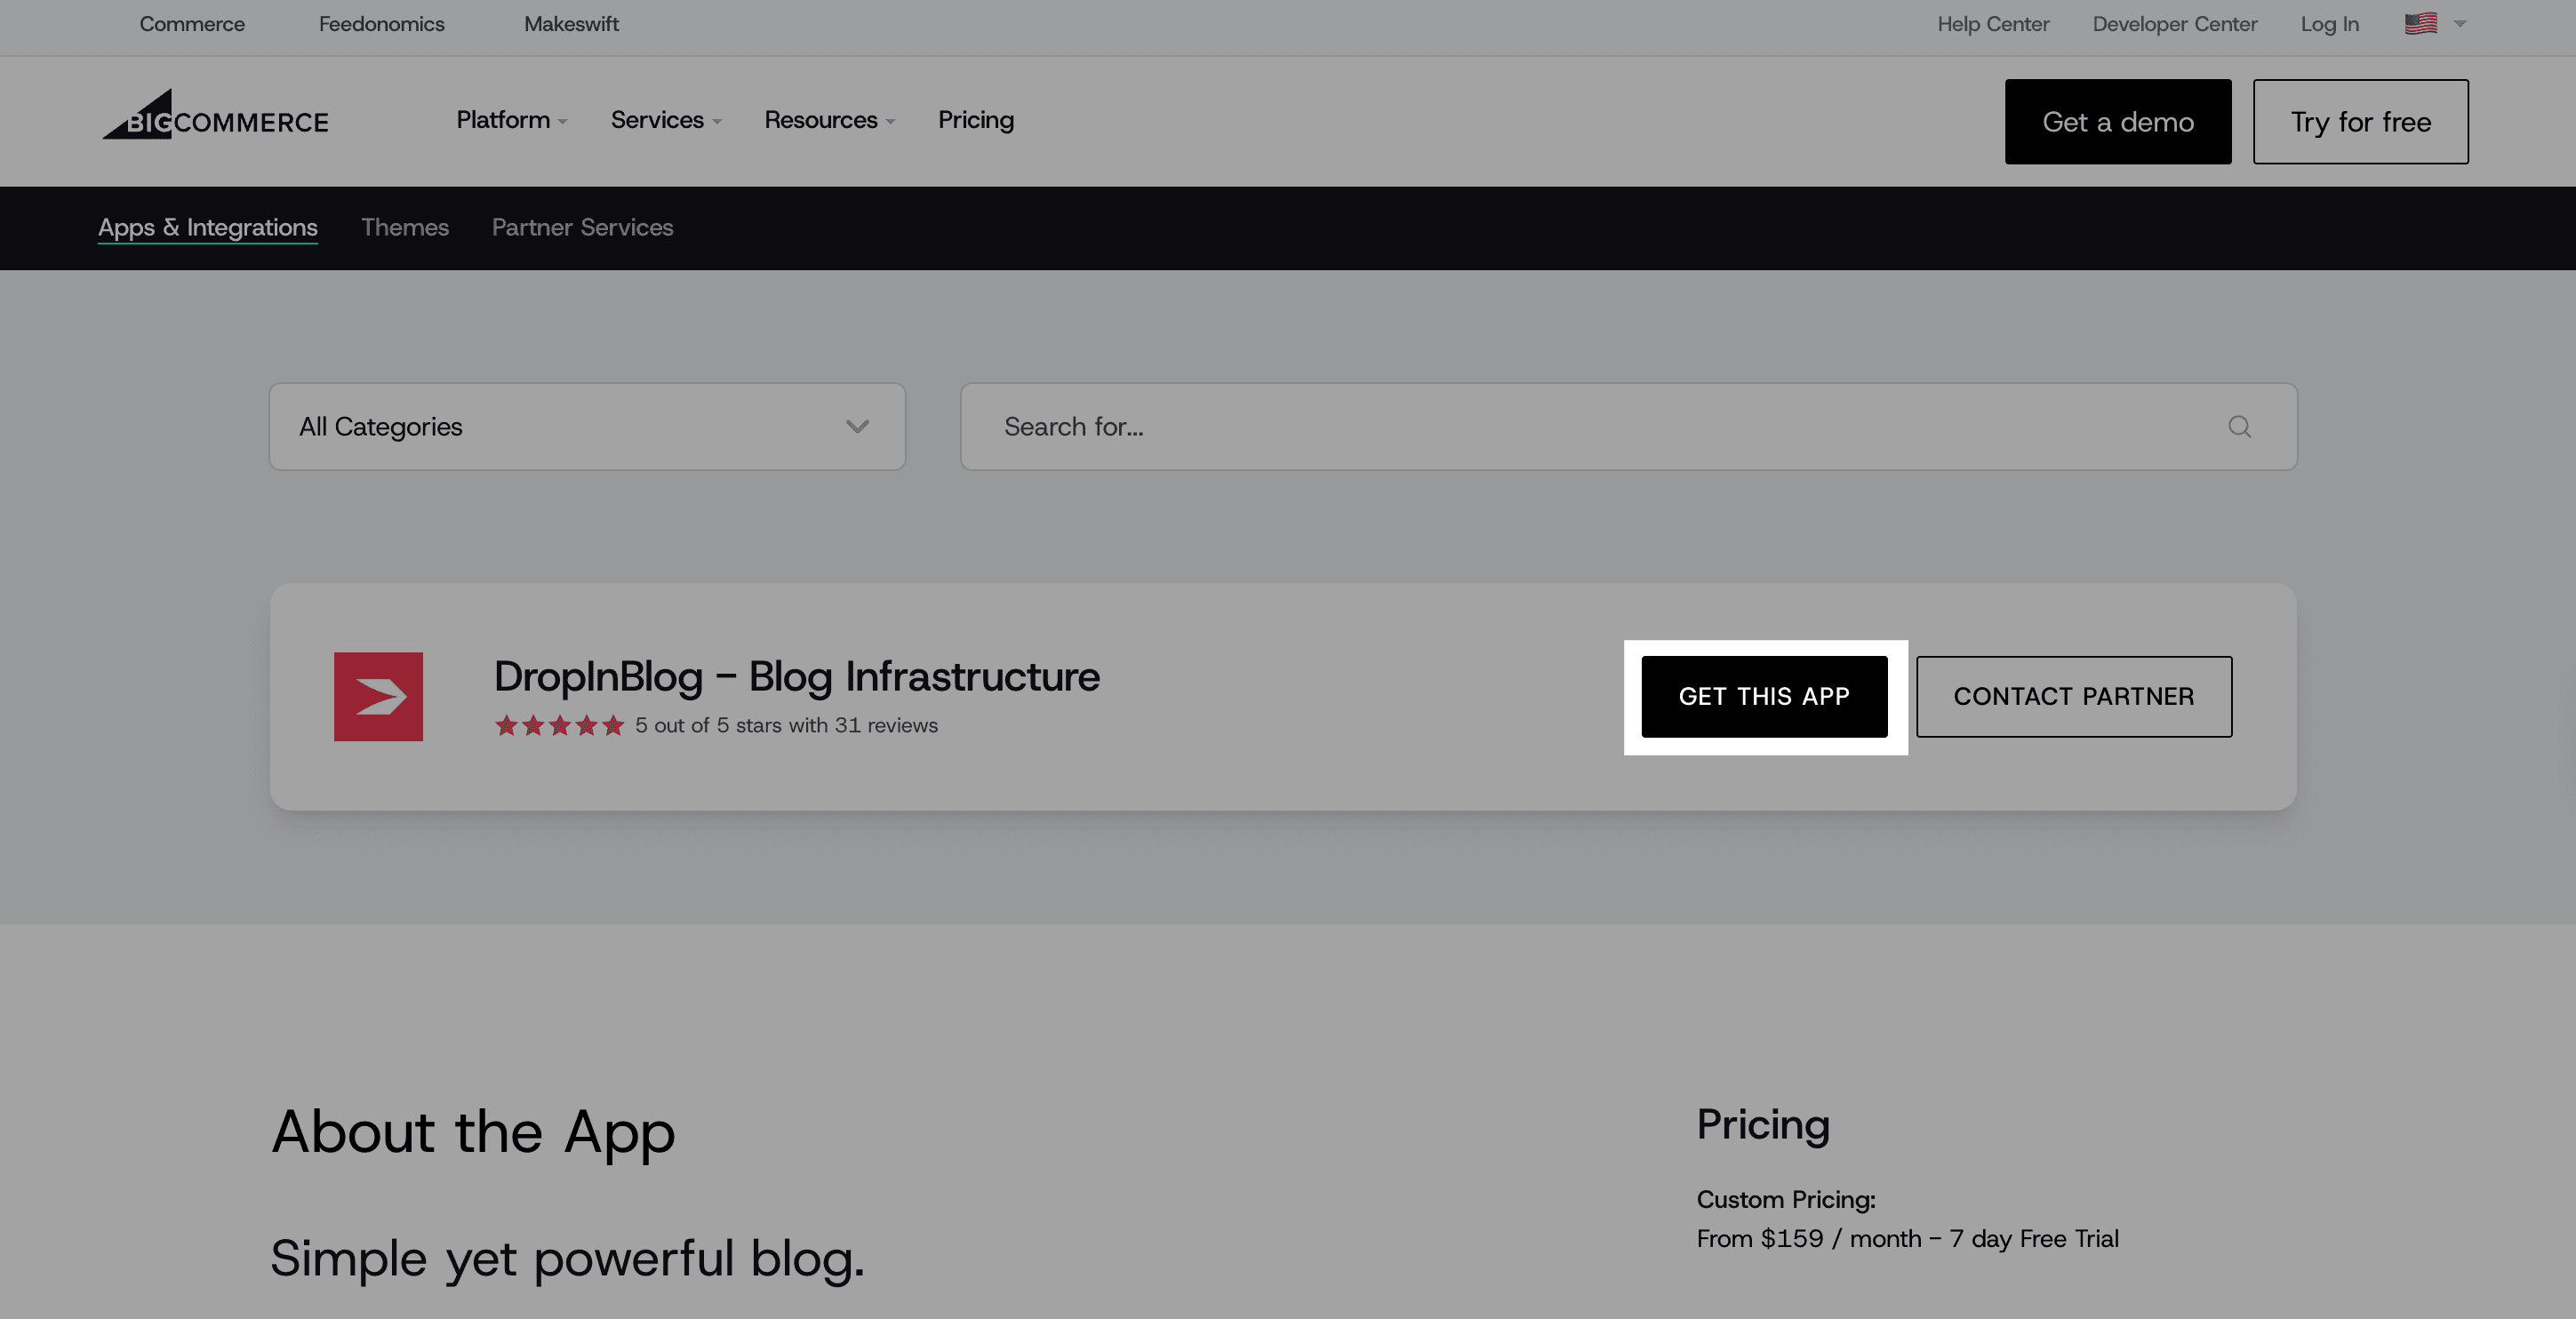
Task: Open the Developer Center link
Action: coord(2175,24)
